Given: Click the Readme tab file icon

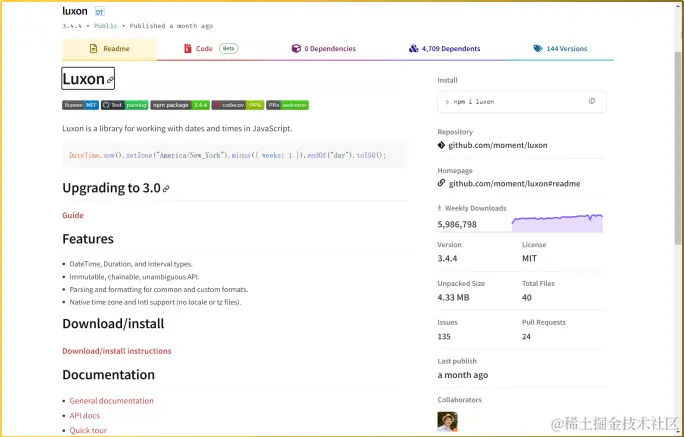Looking at the screenshot, I should point(93,48).
